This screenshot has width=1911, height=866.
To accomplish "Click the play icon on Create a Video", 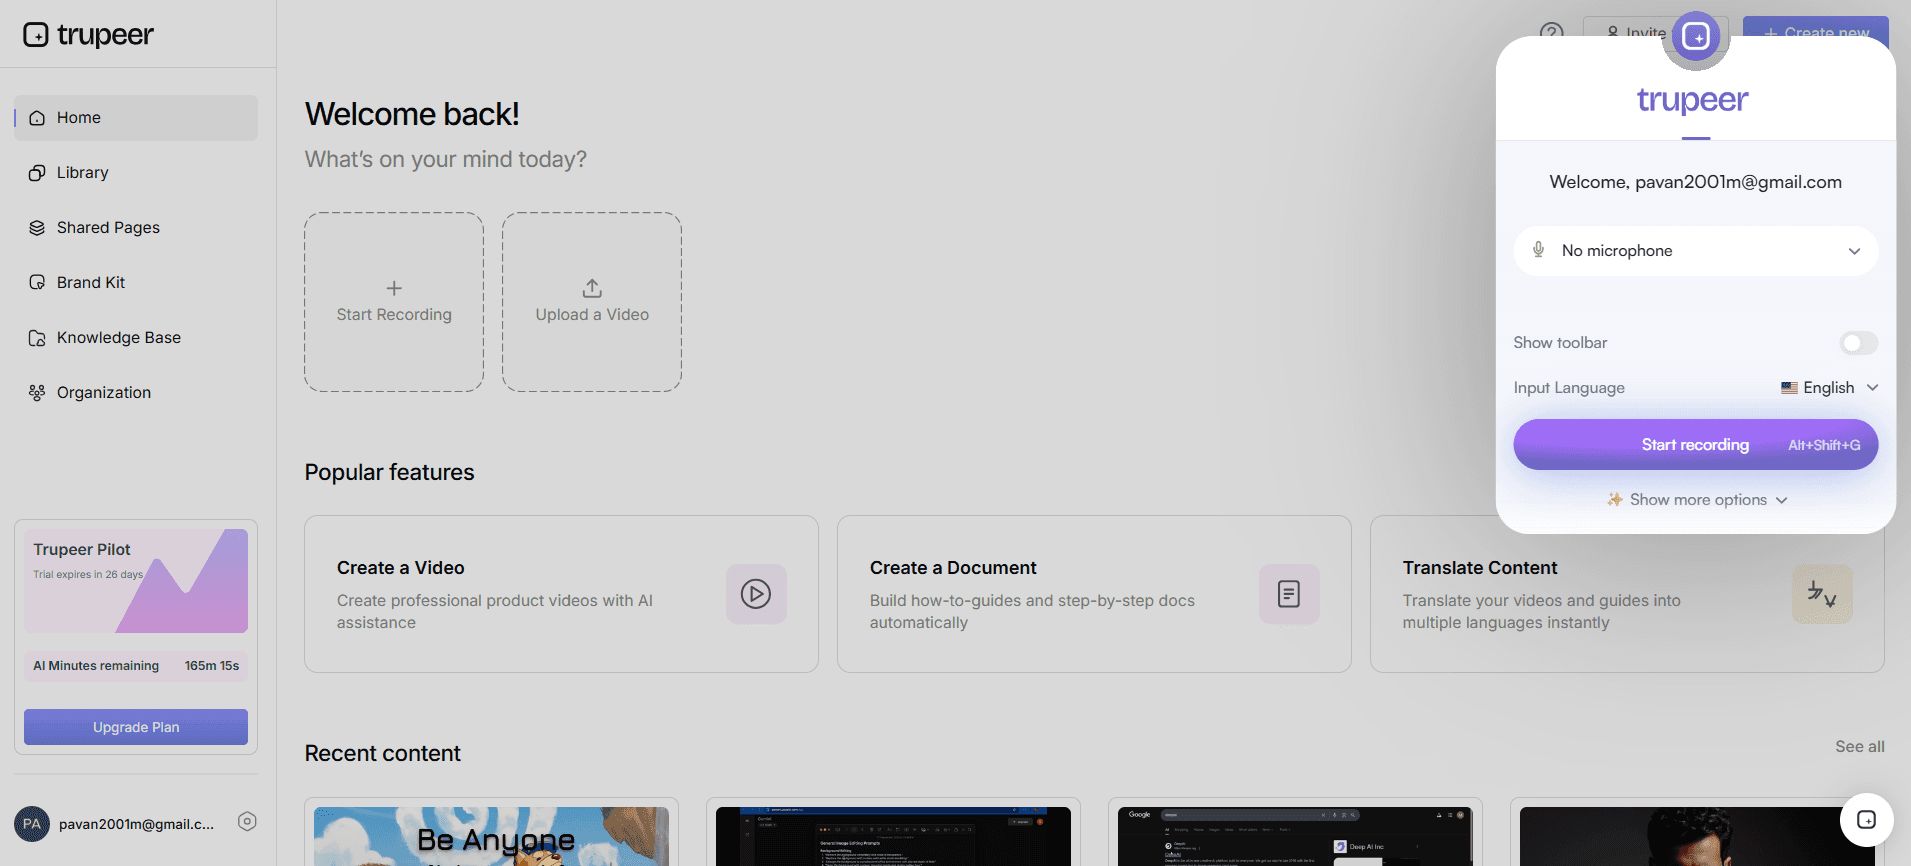I will [x=756, y=594].
